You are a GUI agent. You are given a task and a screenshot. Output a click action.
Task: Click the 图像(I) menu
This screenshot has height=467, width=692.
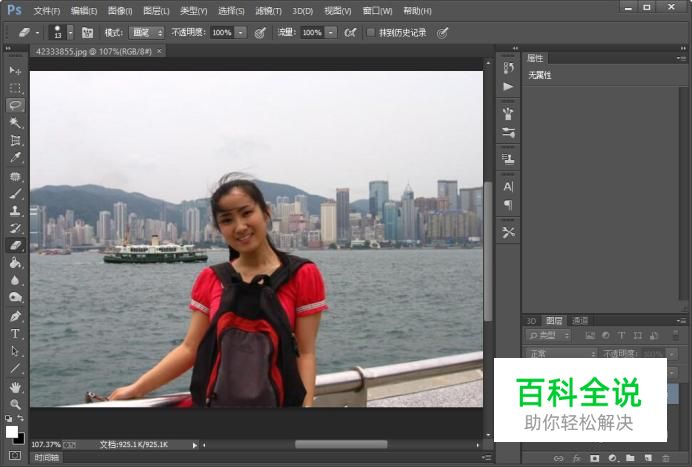coord(120,10)
